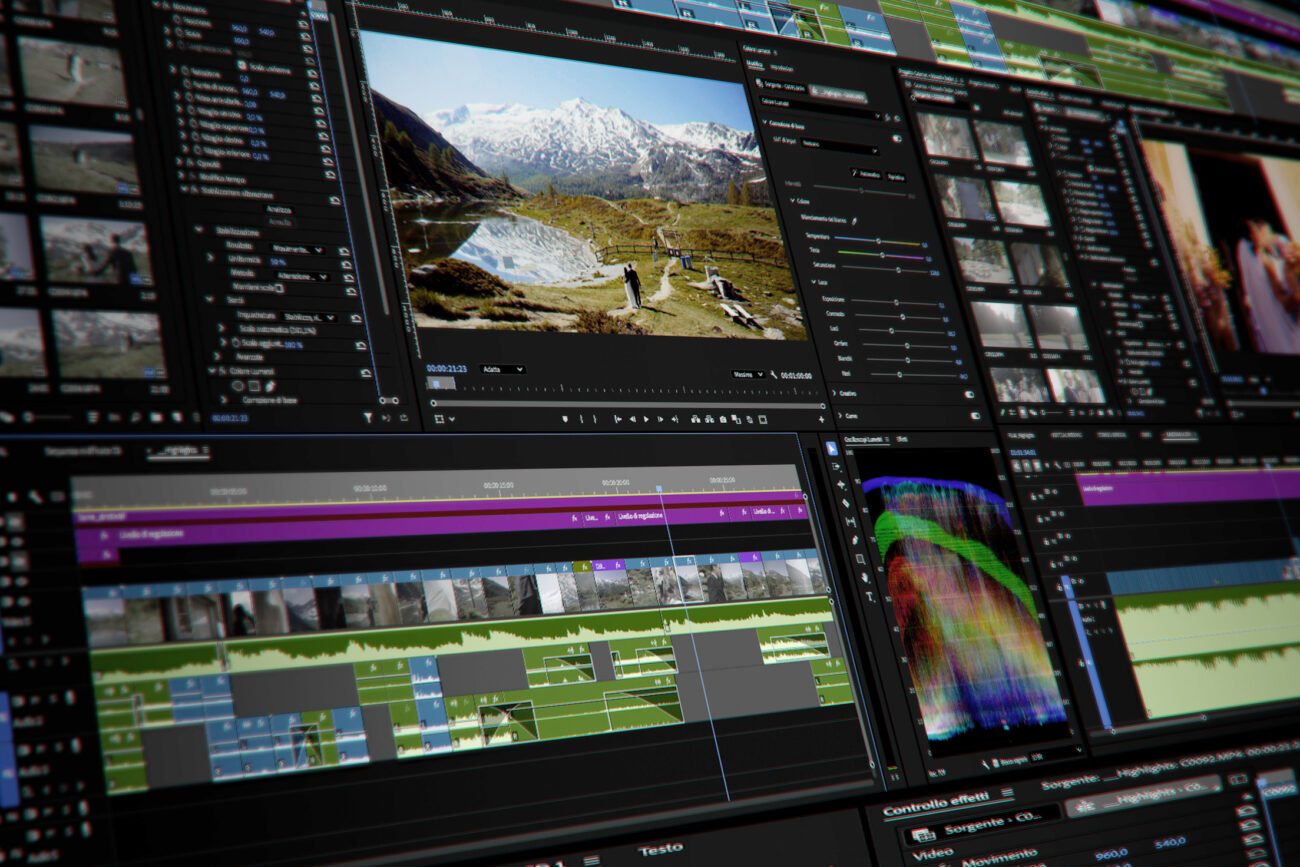
Task: Select the Razor tool in the toolbar
Action: pyautogui.click(x=847, y=503)
